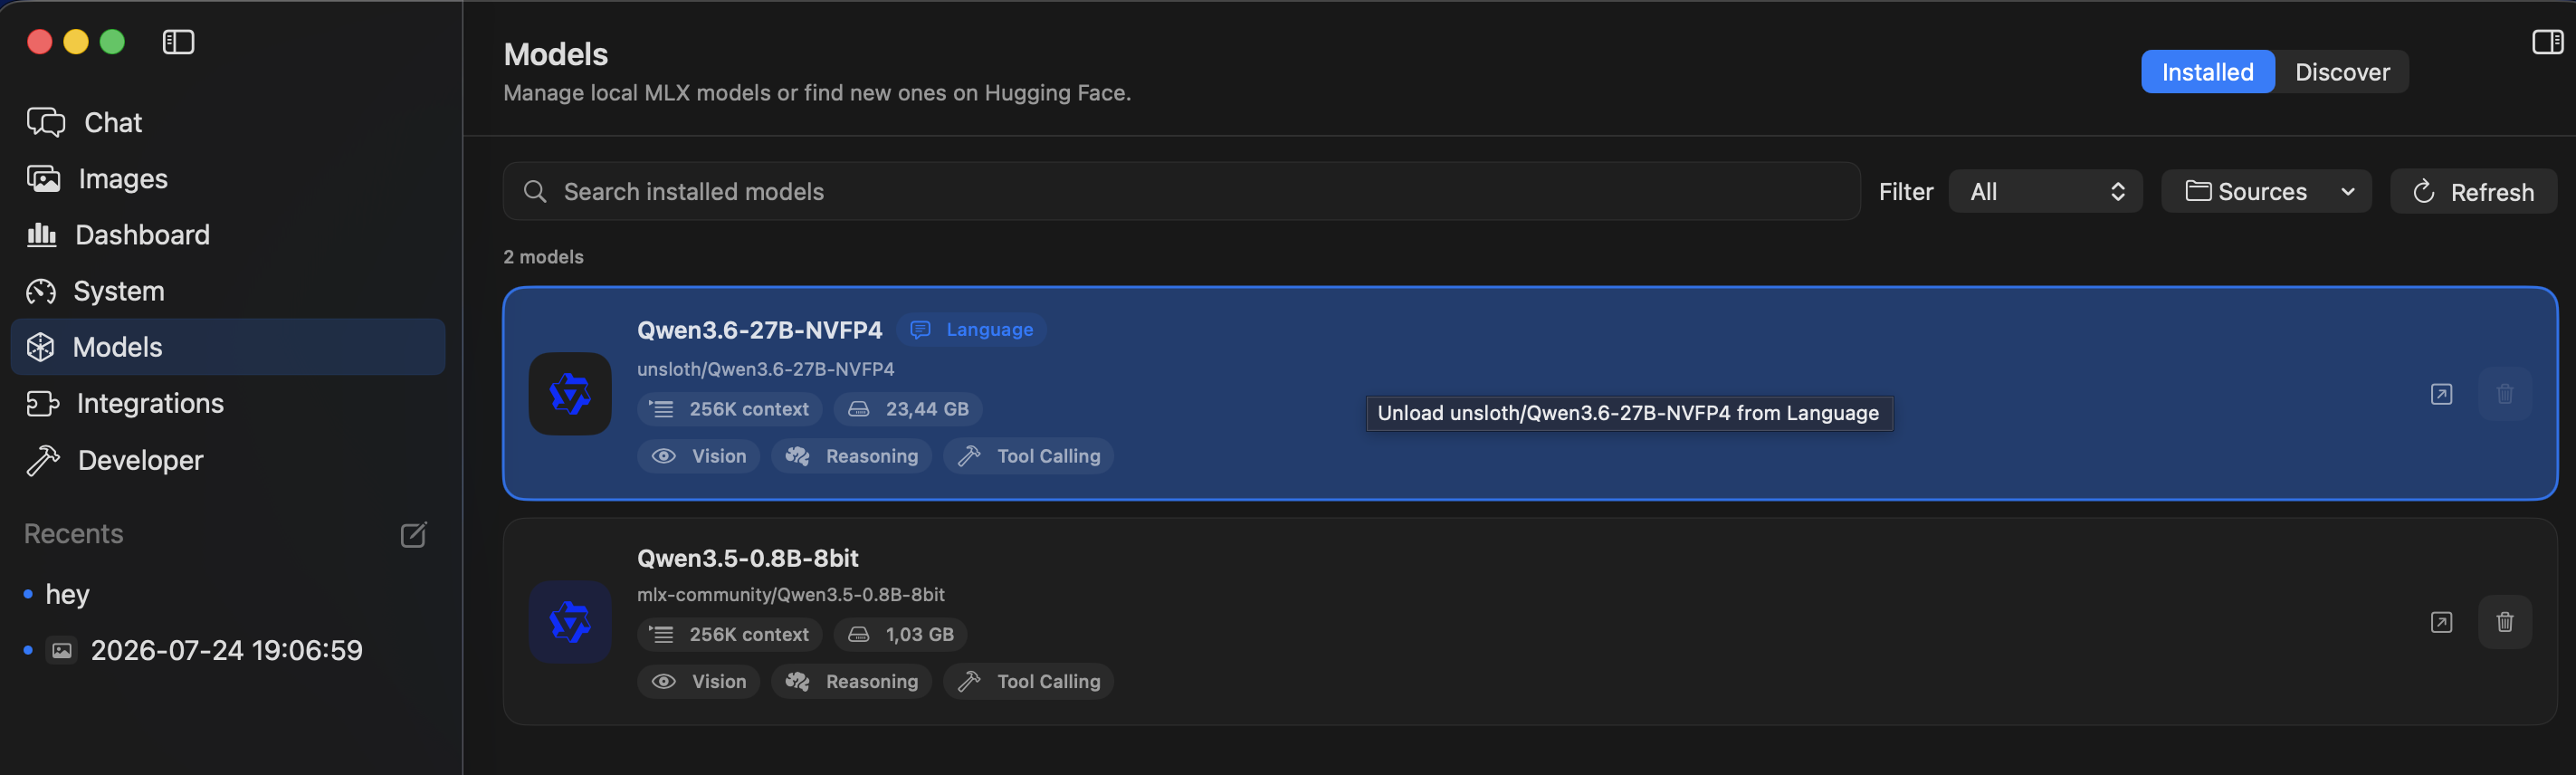Viewport: 2576px width, 775px height.
Task: Start a new chat with compose icon
Action: [413, 535]
